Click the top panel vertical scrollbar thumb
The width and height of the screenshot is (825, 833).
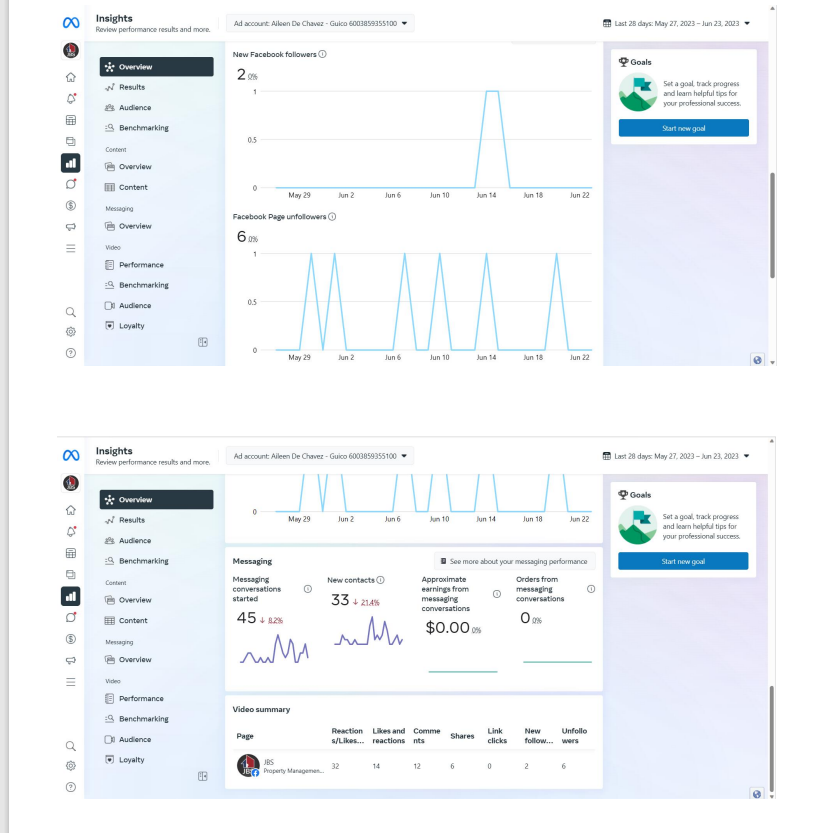[x=772, y=225]
